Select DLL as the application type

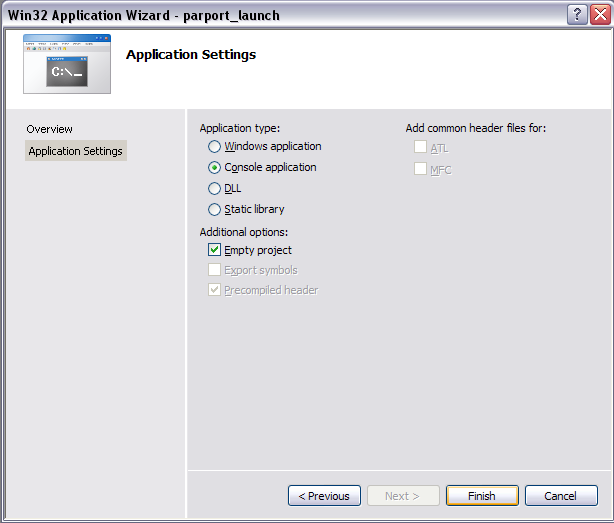click(214, 189)
